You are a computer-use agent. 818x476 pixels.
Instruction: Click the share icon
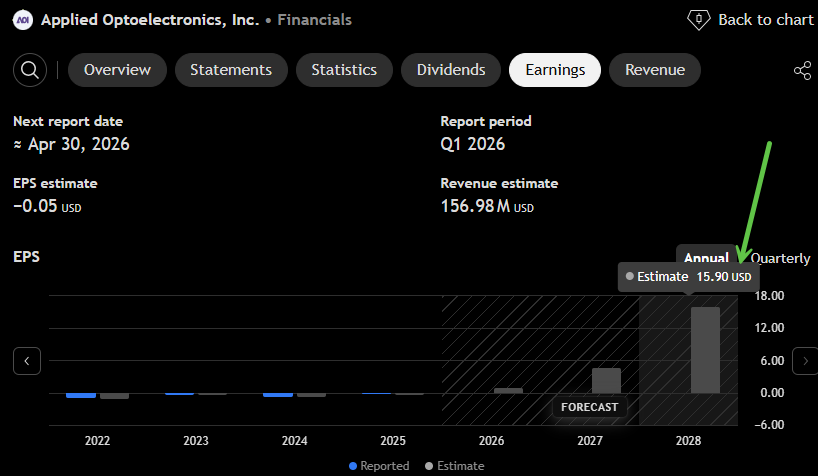pyautogui.click(x=802, y=70)
